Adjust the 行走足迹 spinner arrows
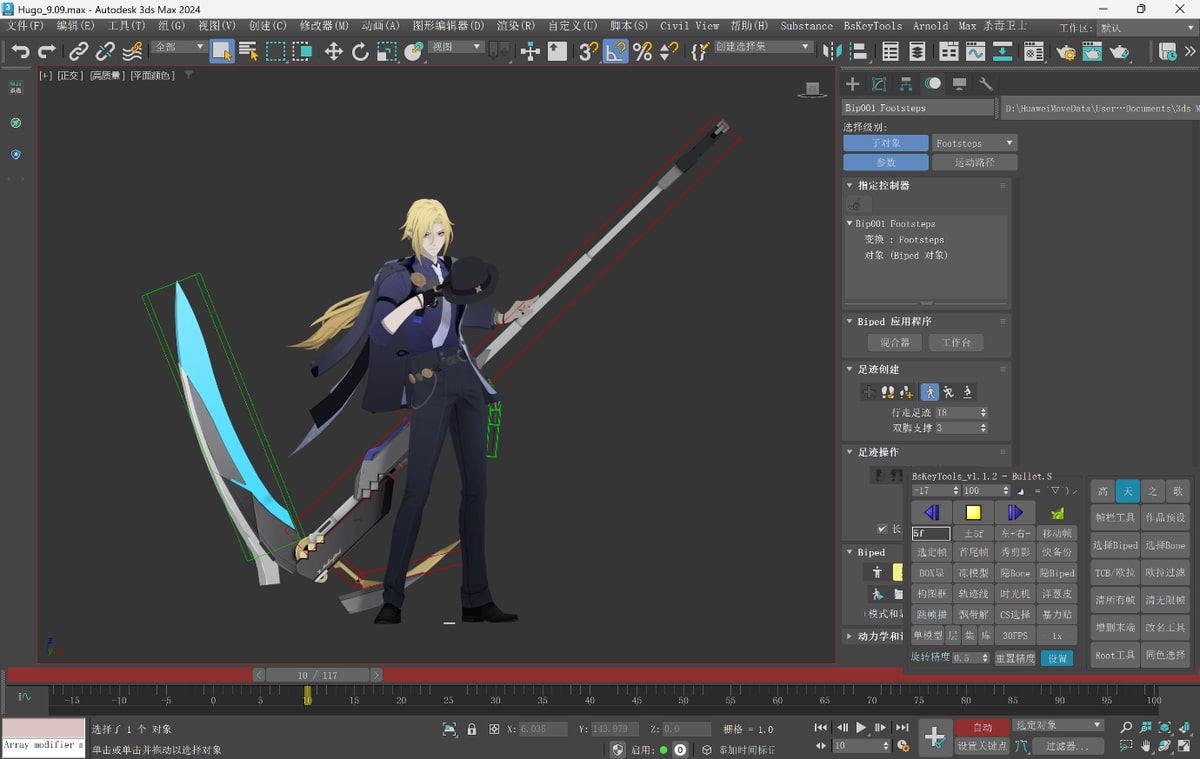 pyautogui.click(x=984, y=412)
